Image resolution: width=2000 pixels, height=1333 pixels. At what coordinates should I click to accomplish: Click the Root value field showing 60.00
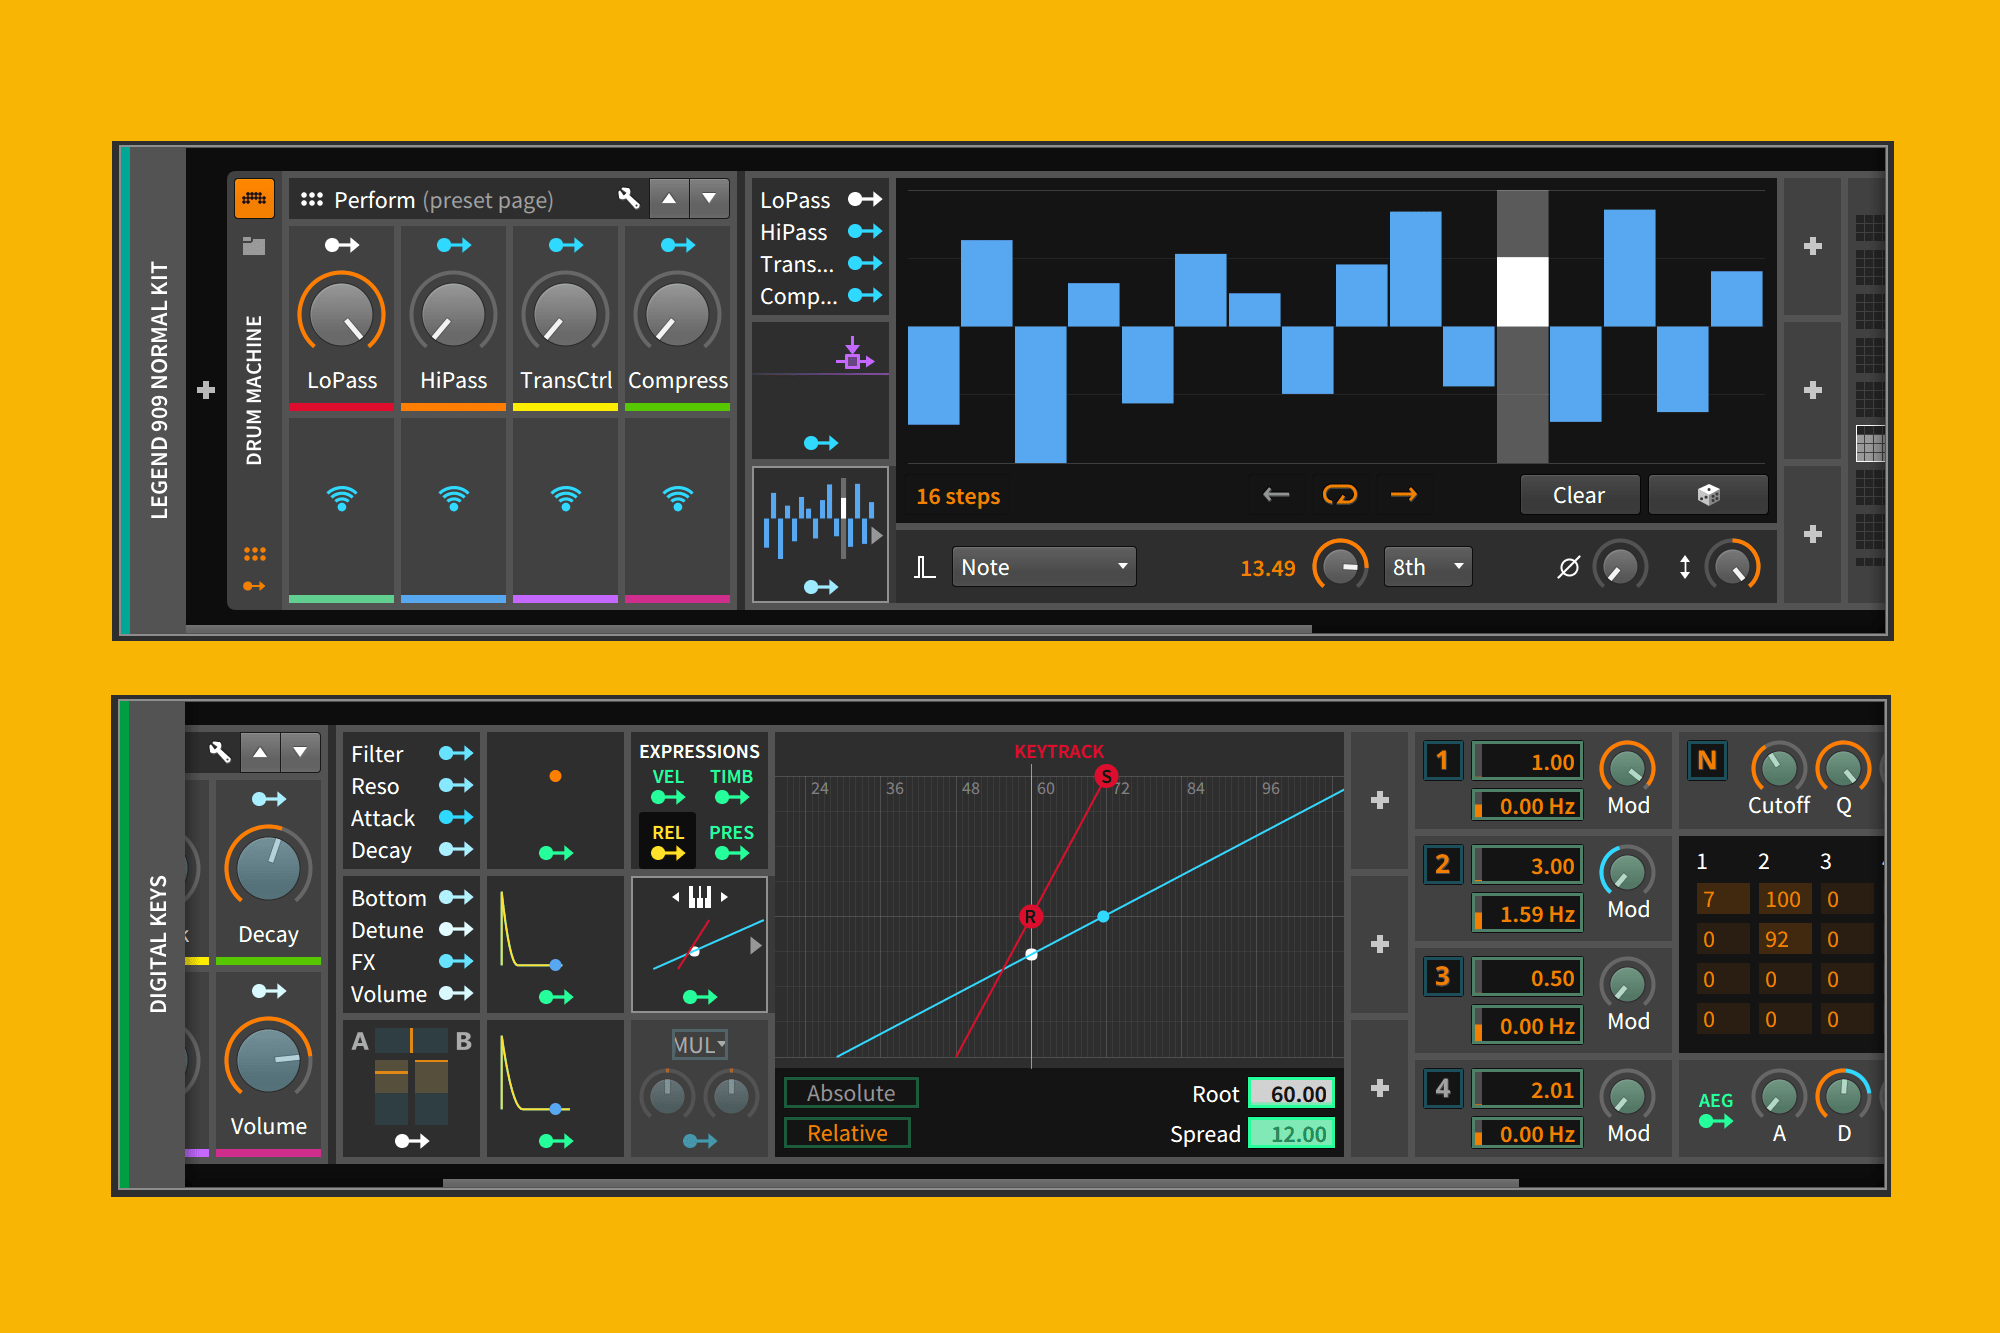pyautogui.click(x=1291, y=1093)
